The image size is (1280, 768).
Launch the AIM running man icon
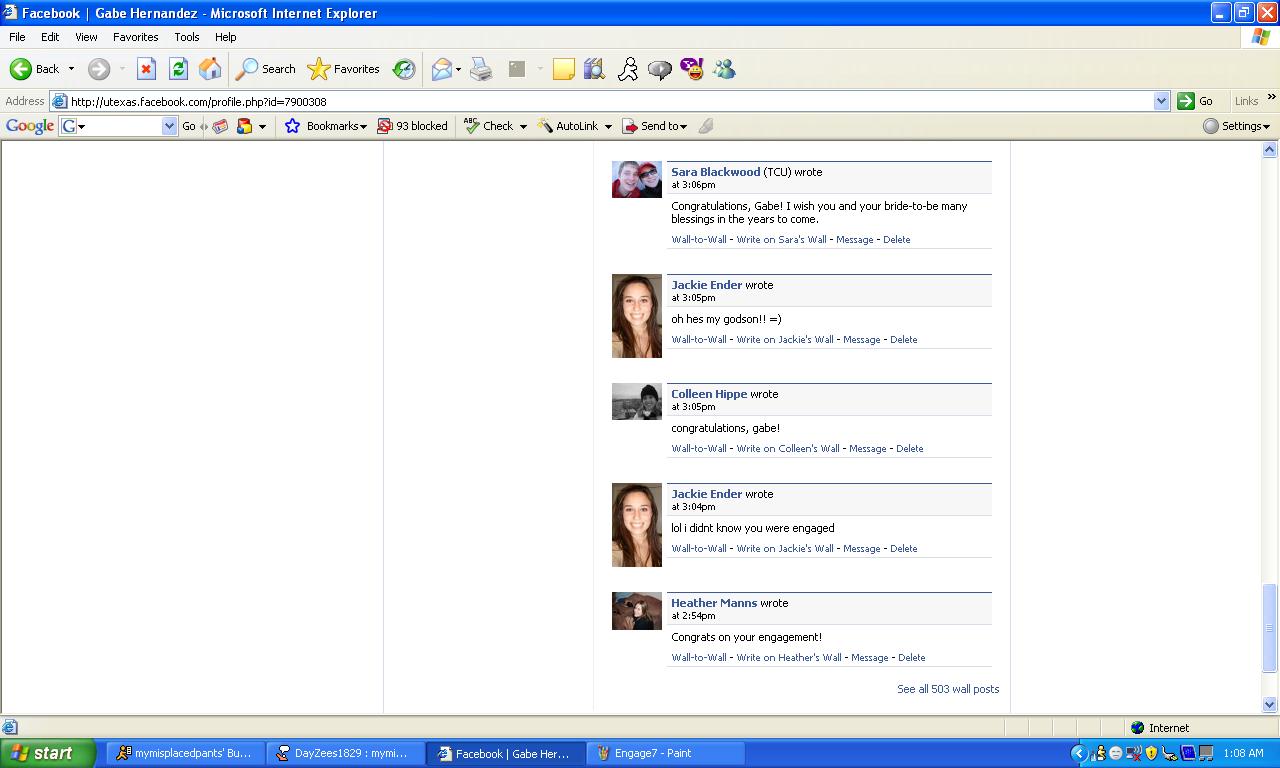(x=628, y=69)
